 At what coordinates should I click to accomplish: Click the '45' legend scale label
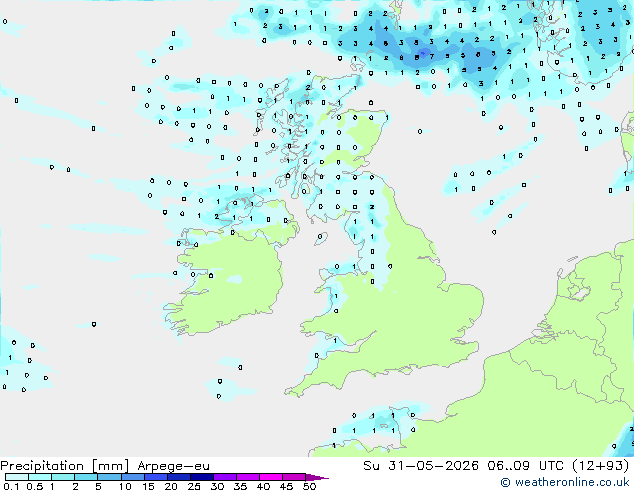pyautogui.click(x=286, y=486)
